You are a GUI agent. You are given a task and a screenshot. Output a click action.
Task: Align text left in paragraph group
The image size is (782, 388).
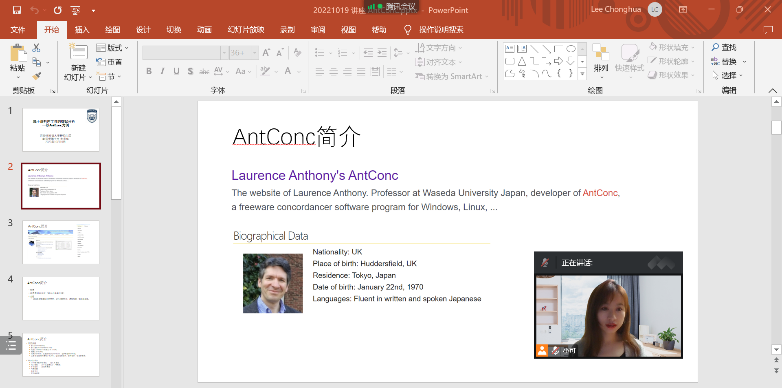click(x=320, y=71)
